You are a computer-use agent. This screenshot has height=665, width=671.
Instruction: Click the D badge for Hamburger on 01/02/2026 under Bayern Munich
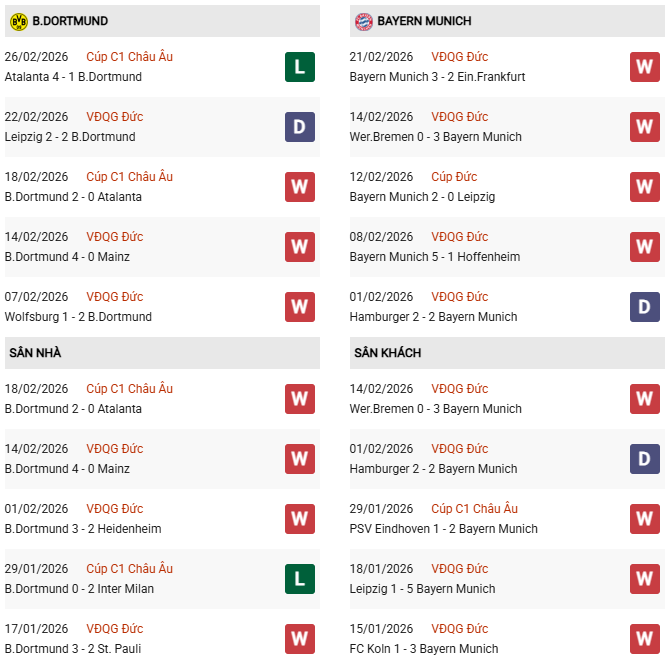click(x=644, y=307)
